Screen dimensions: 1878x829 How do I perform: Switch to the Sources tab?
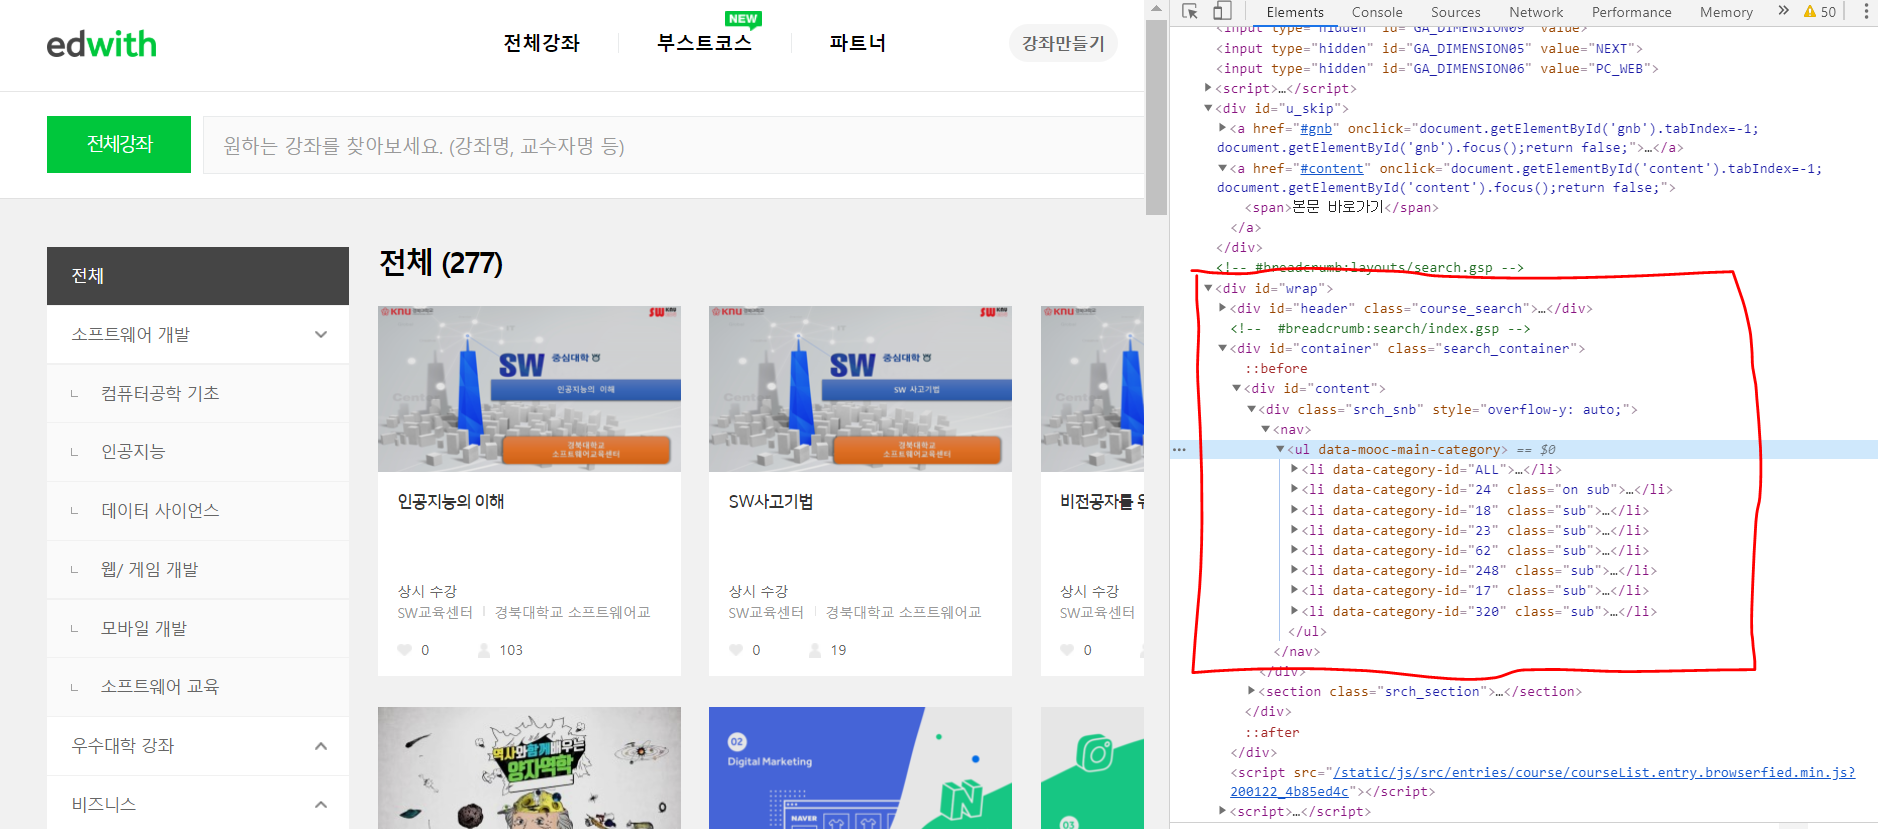pos(1455,12)
